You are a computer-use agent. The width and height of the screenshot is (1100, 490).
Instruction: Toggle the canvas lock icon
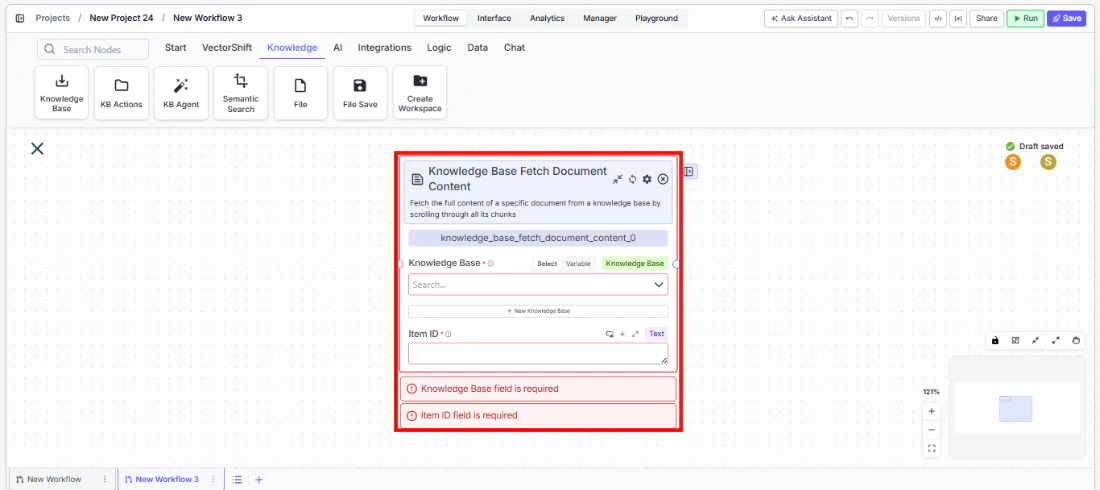995,340
